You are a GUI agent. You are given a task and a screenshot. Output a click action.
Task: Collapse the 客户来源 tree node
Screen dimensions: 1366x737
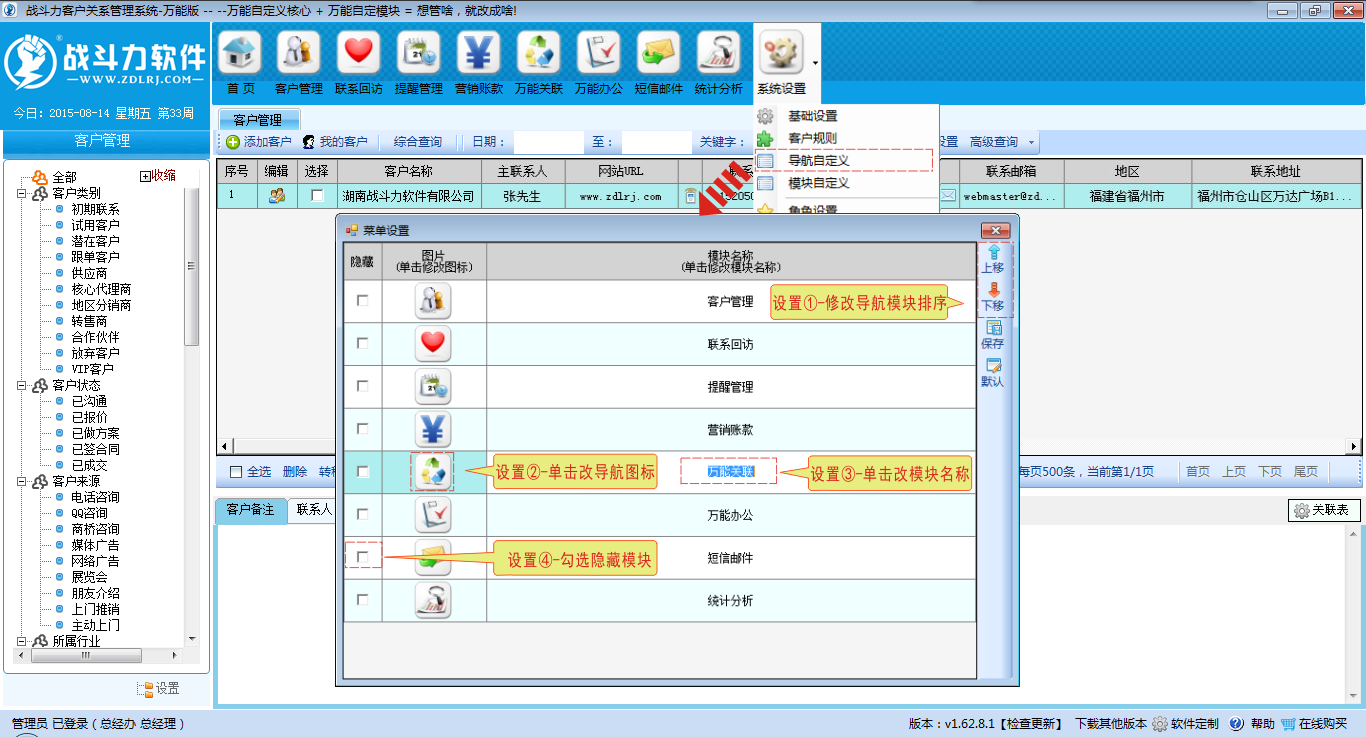pos(21,481)
